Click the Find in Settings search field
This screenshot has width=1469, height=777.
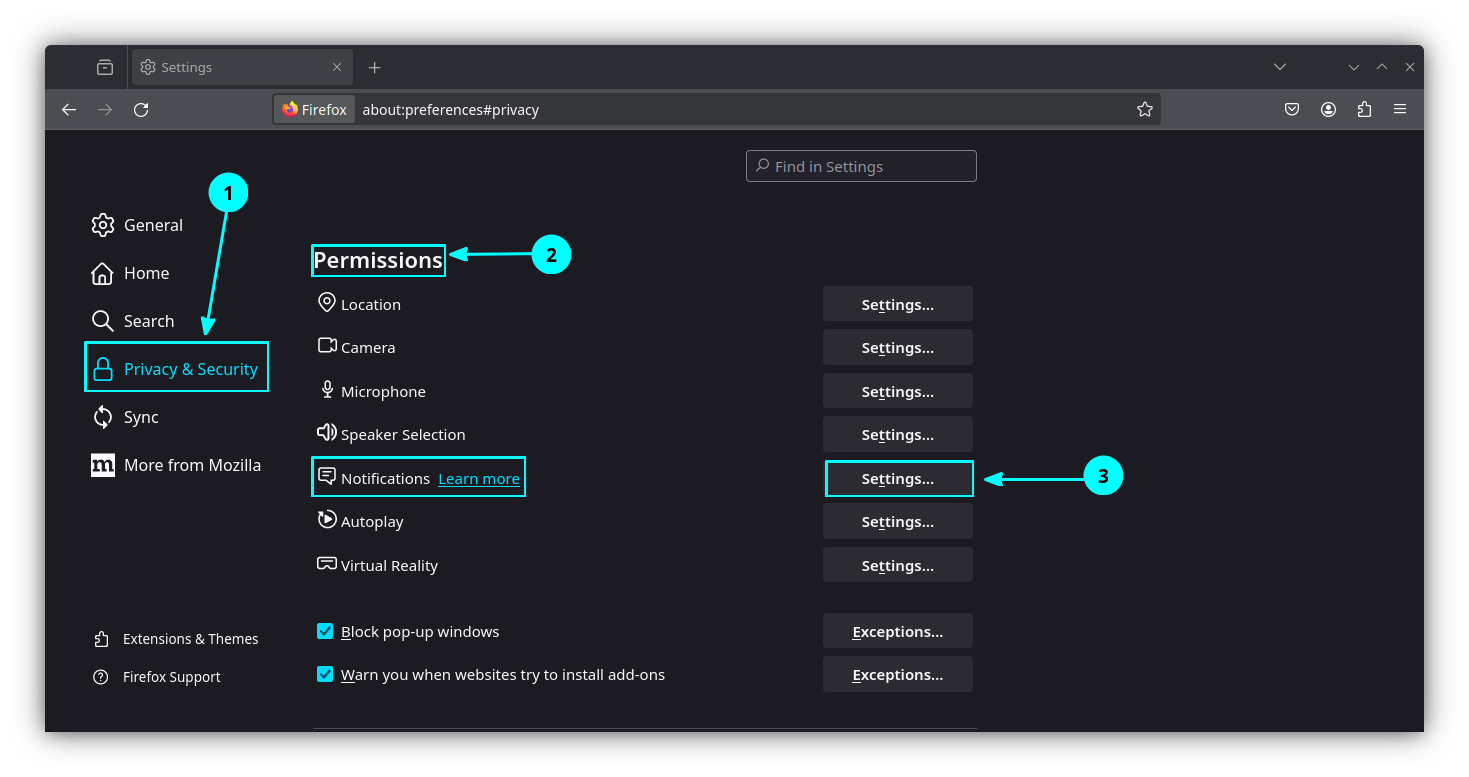click(861, 166)
